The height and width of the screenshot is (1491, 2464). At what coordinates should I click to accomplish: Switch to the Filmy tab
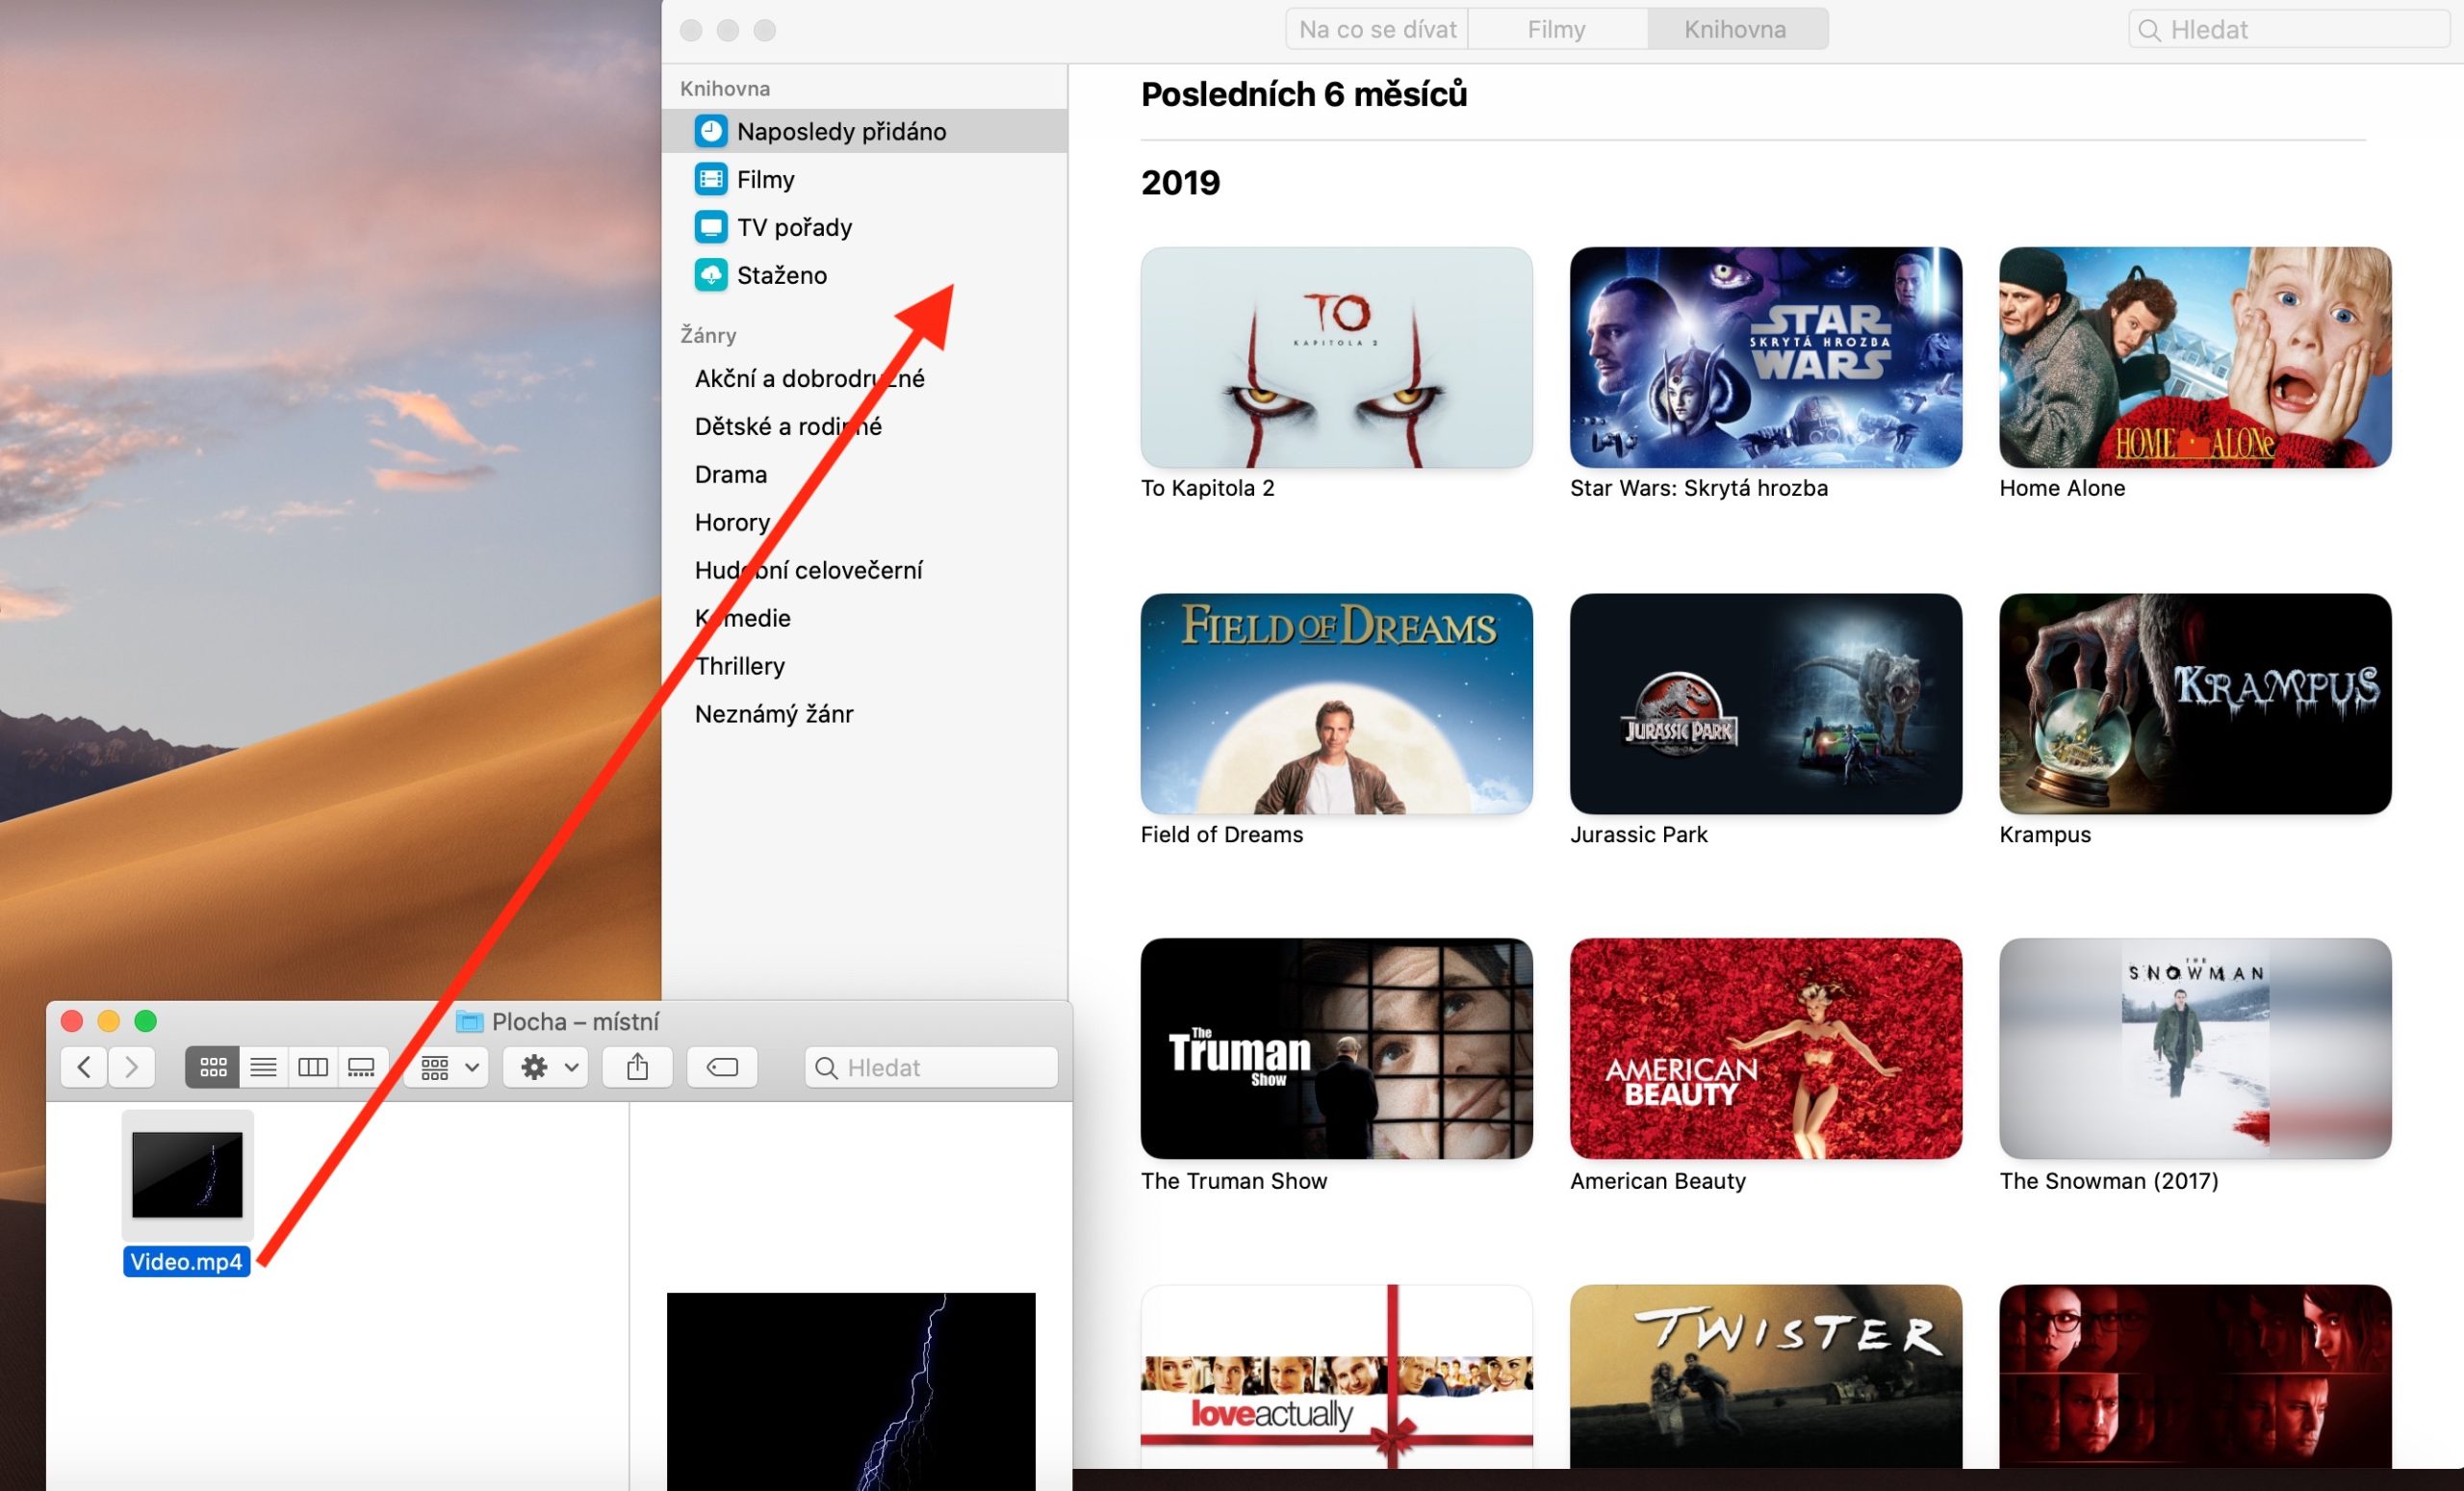pyautogui.click(x=1557, y=29)
